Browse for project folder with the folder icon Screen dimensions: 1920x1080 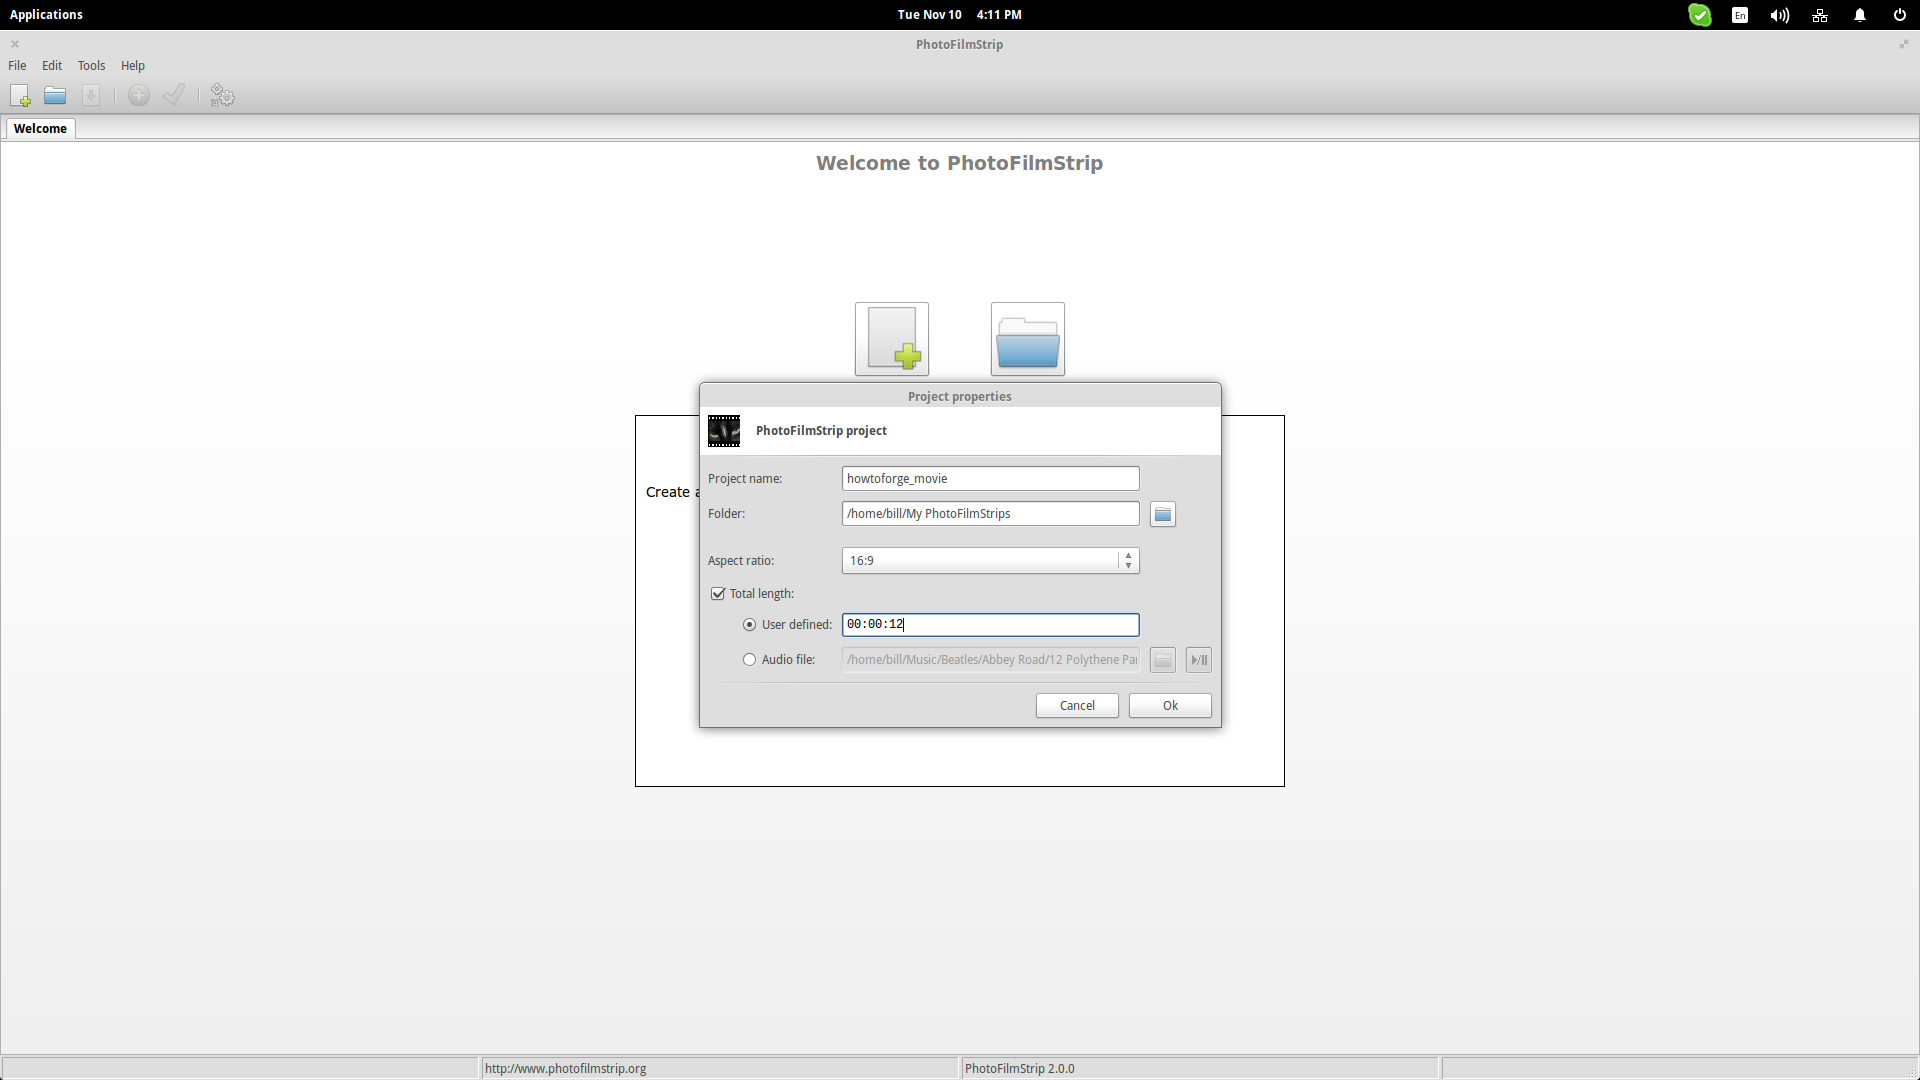click(x=1162, y=514)
